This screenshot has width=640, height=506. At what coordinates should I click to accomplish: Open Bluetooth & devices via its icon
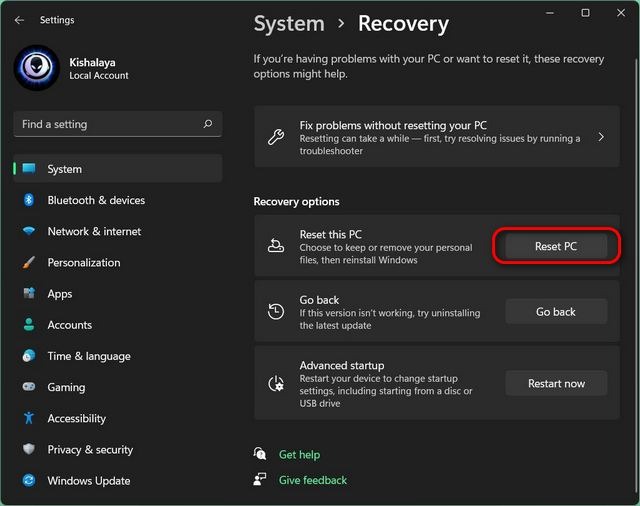[x=29, y=200]
